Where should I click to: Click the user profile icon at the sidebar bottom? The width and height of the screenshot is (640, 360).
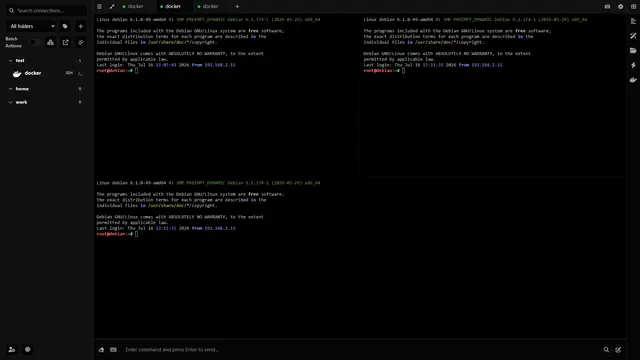[12, 349]
